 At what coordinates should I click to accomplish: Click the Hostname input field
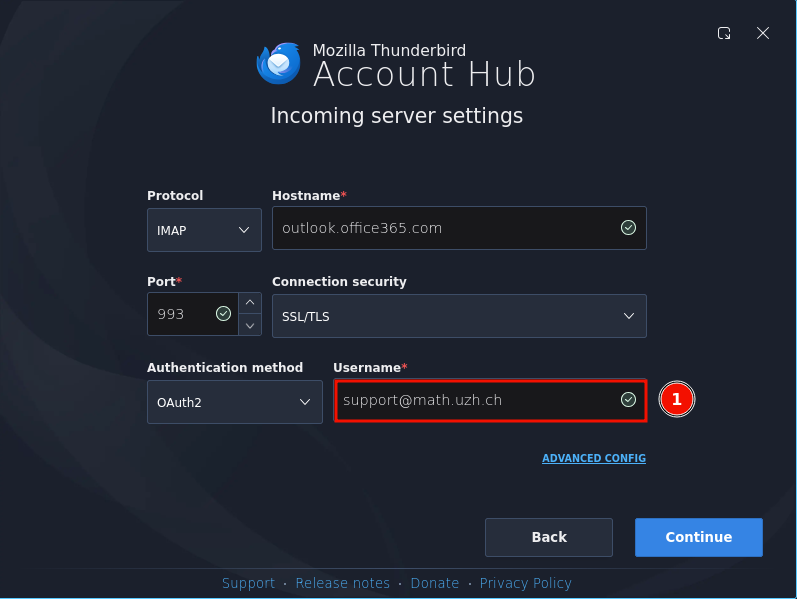(459, 228)
